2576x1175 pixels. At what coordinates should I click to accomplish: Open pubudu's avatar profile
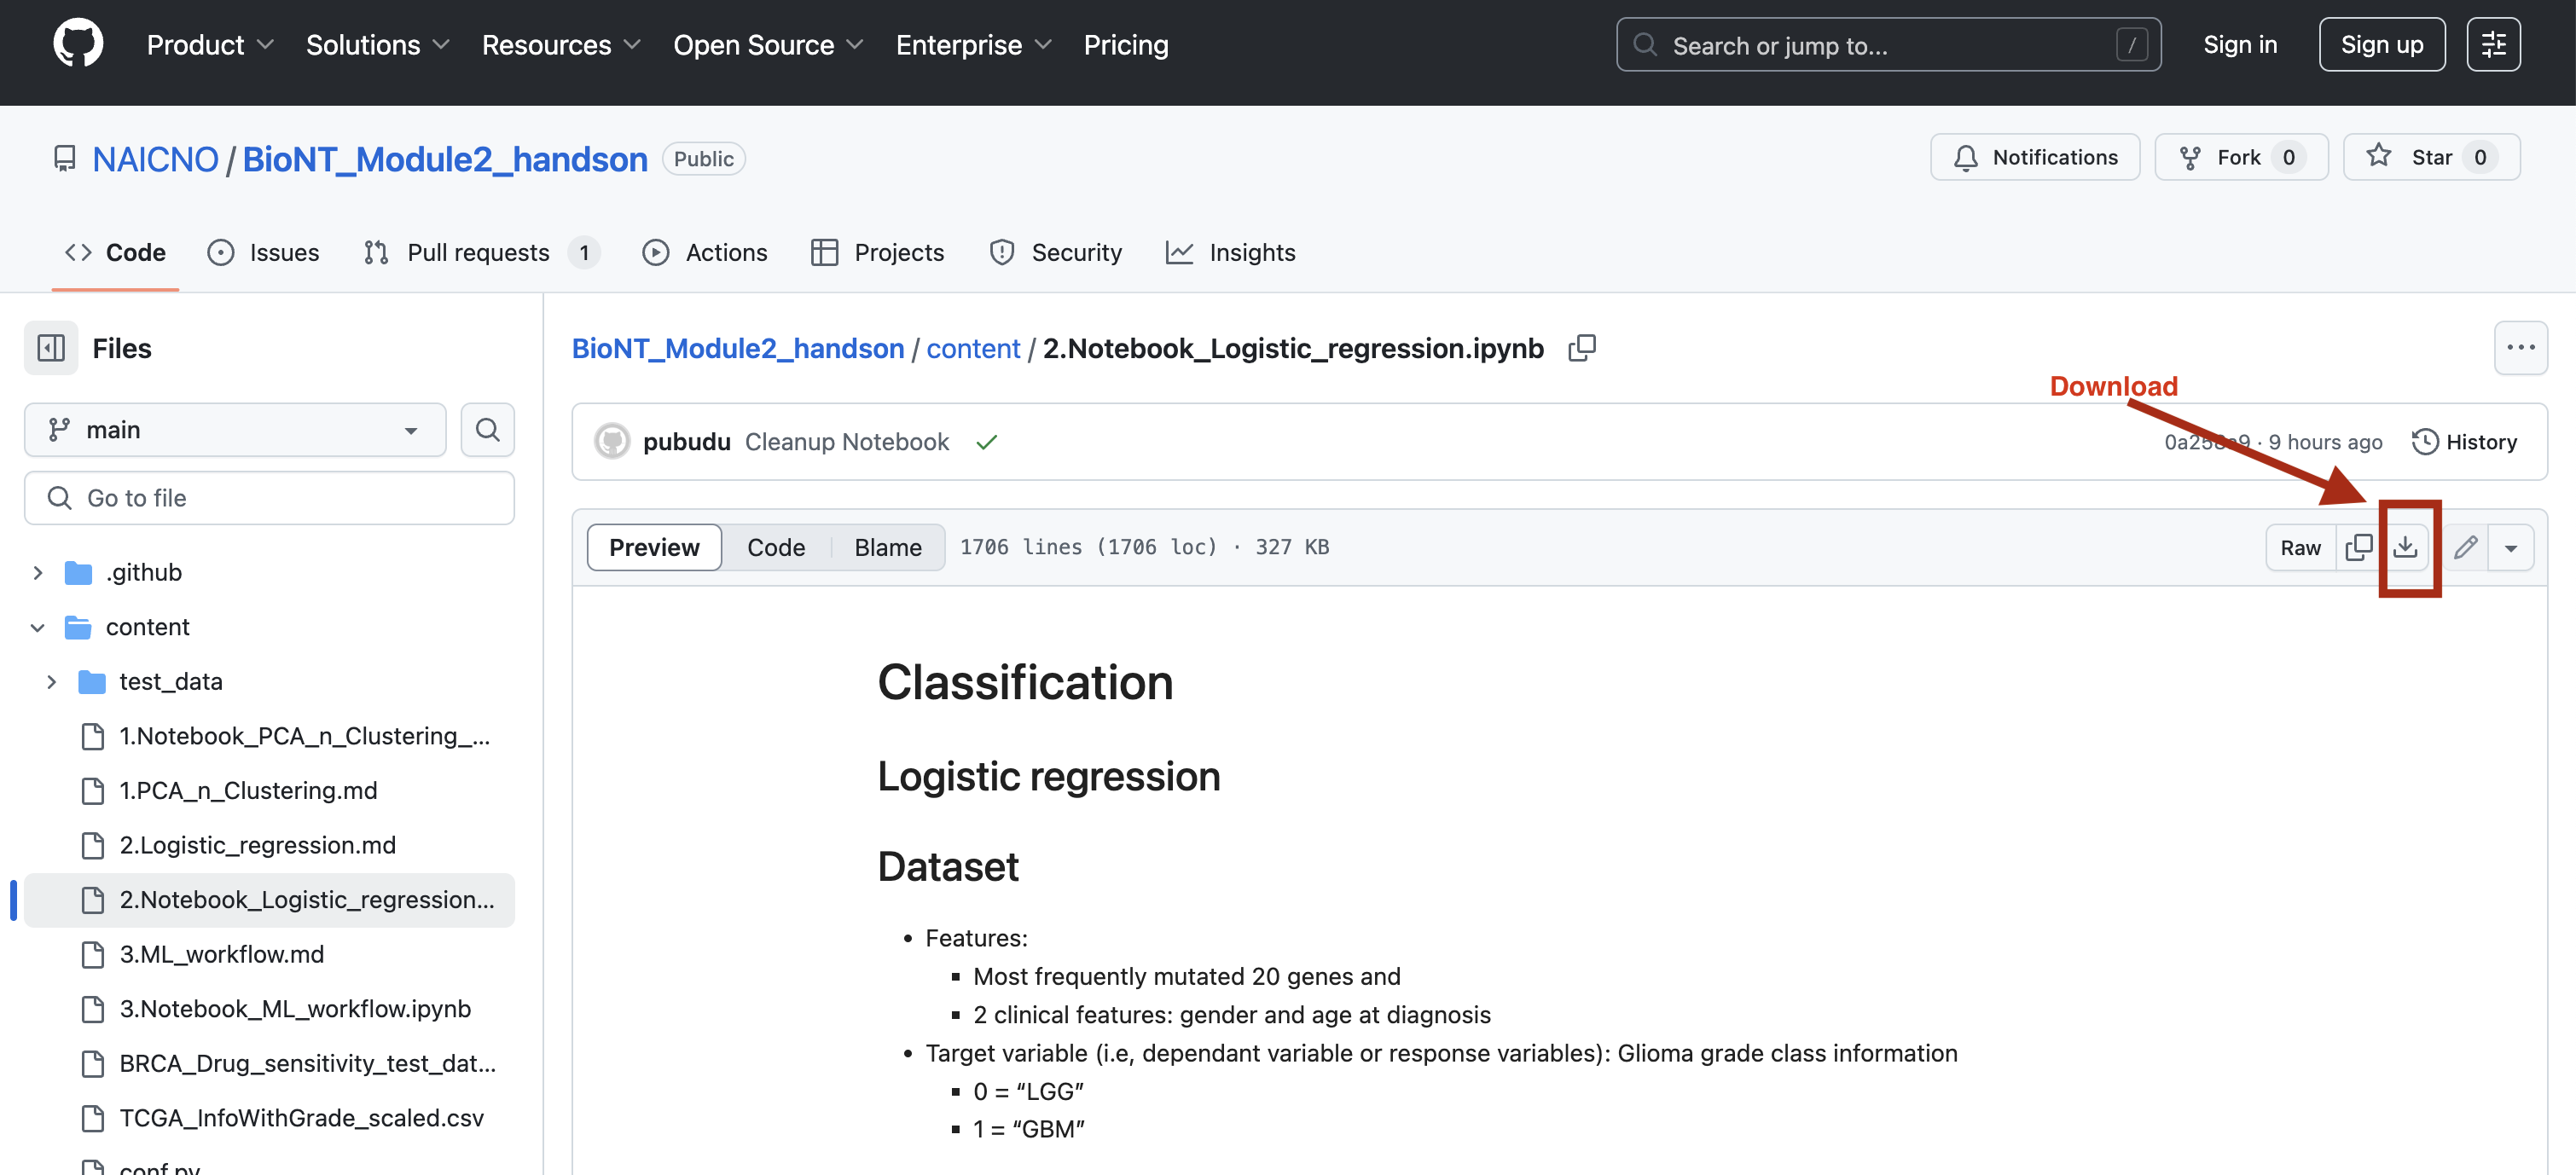coord(612,441)
